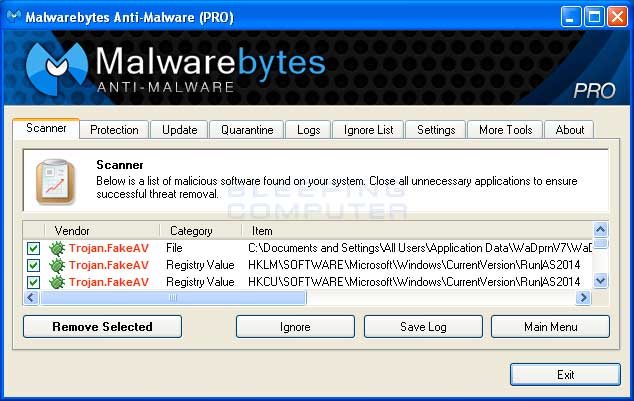Viewport: 634px width, 401px height.
Task: Open the About tab
Action: (x=569, y=130)
